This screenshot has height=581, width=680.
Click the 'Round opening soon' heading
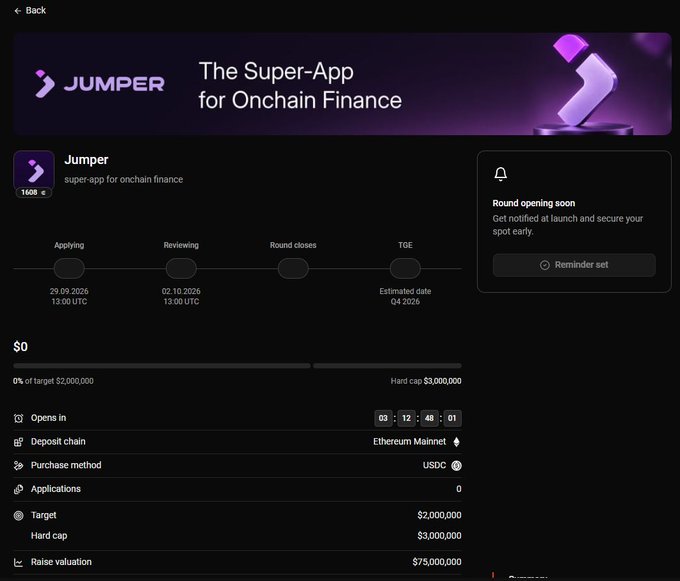534,203
